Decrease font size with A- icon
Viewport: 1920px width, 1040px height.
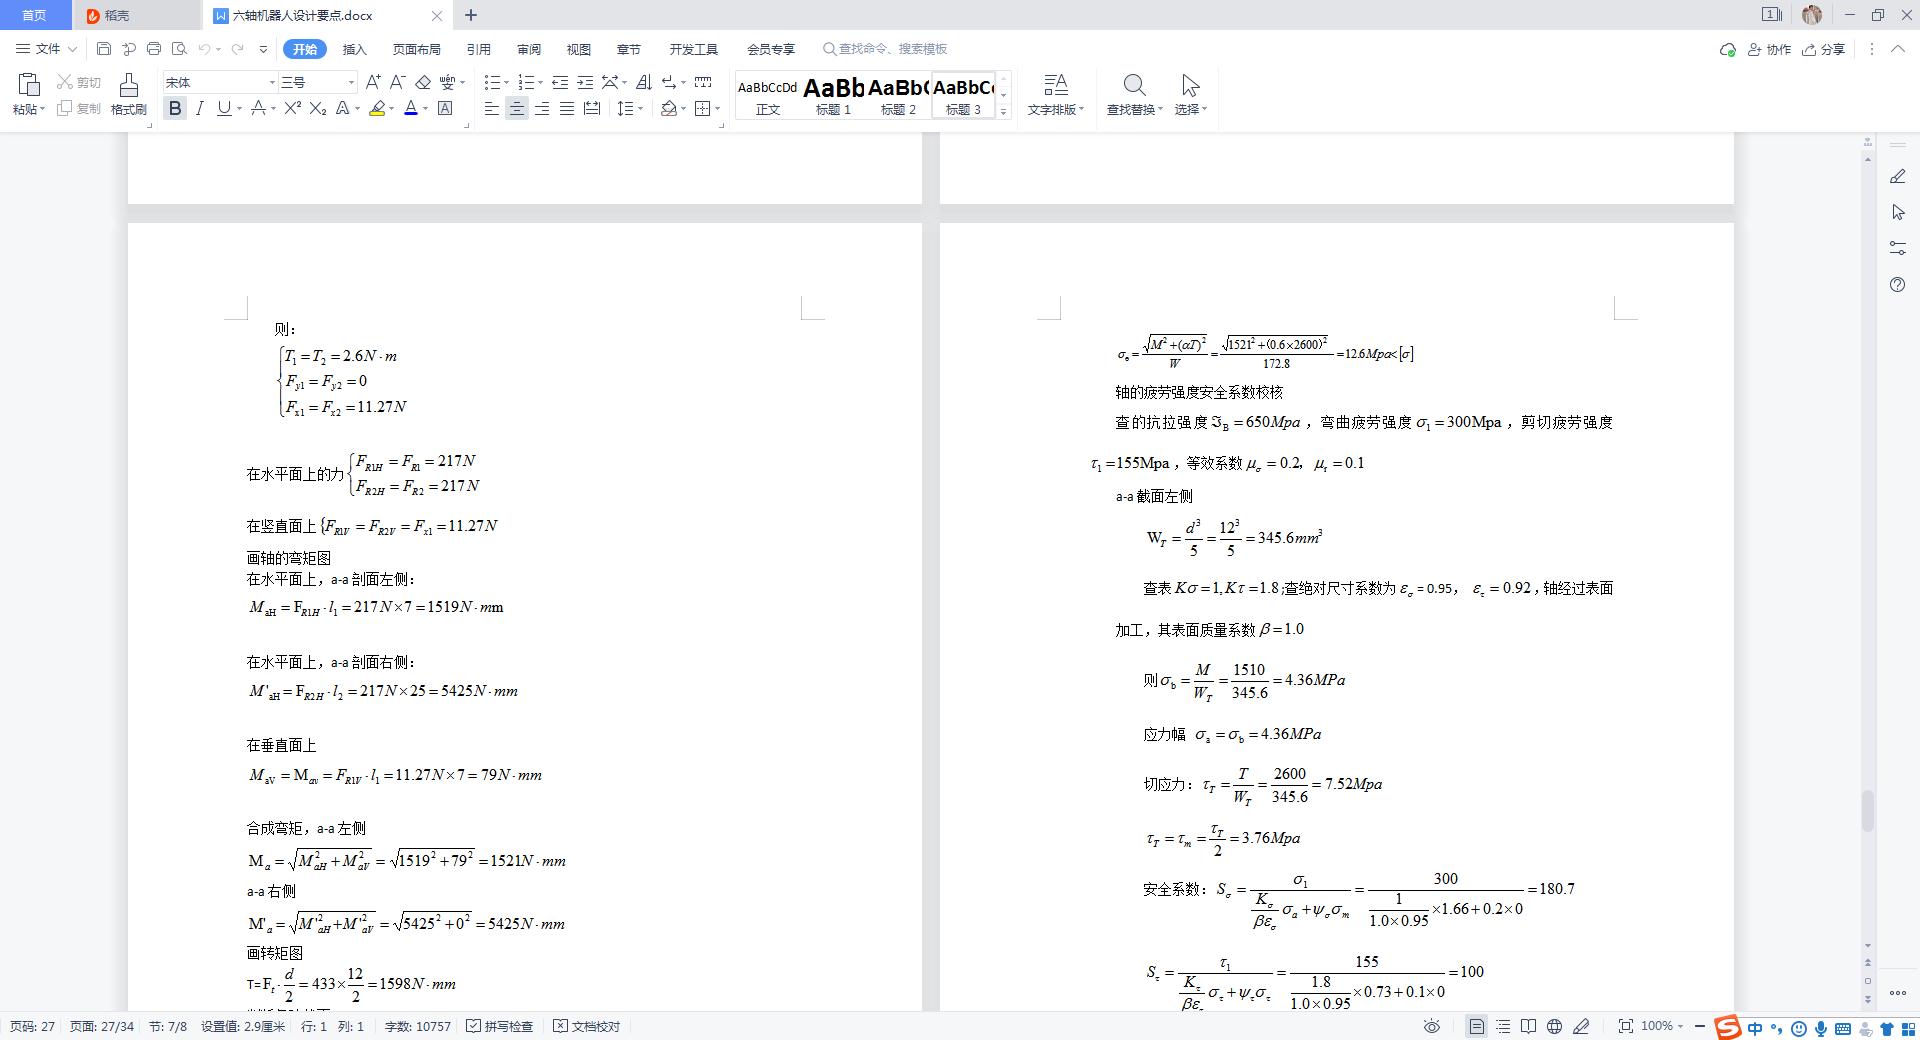tap(397, 82)
